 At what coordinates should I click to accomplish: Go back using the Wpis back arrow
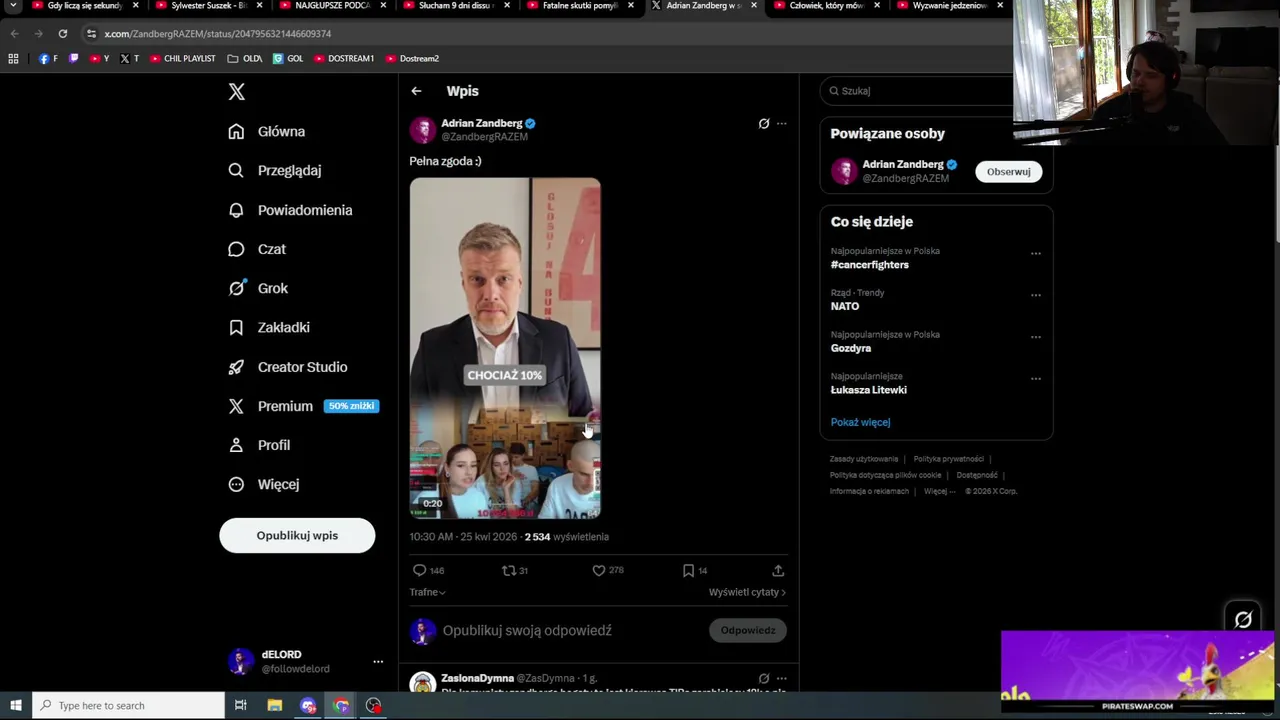[x=416, y=91]
